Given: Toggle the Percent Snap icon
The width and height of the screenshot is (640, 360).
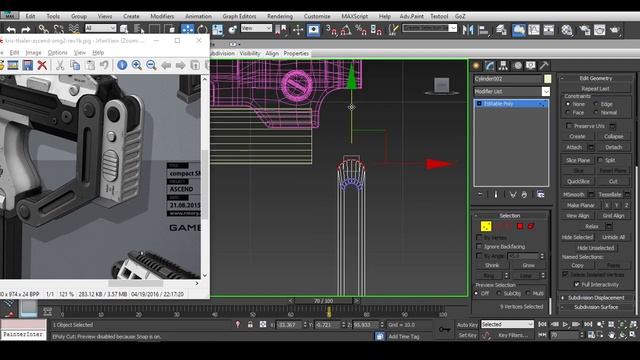Looking at the screenshot, I should 361,29.
